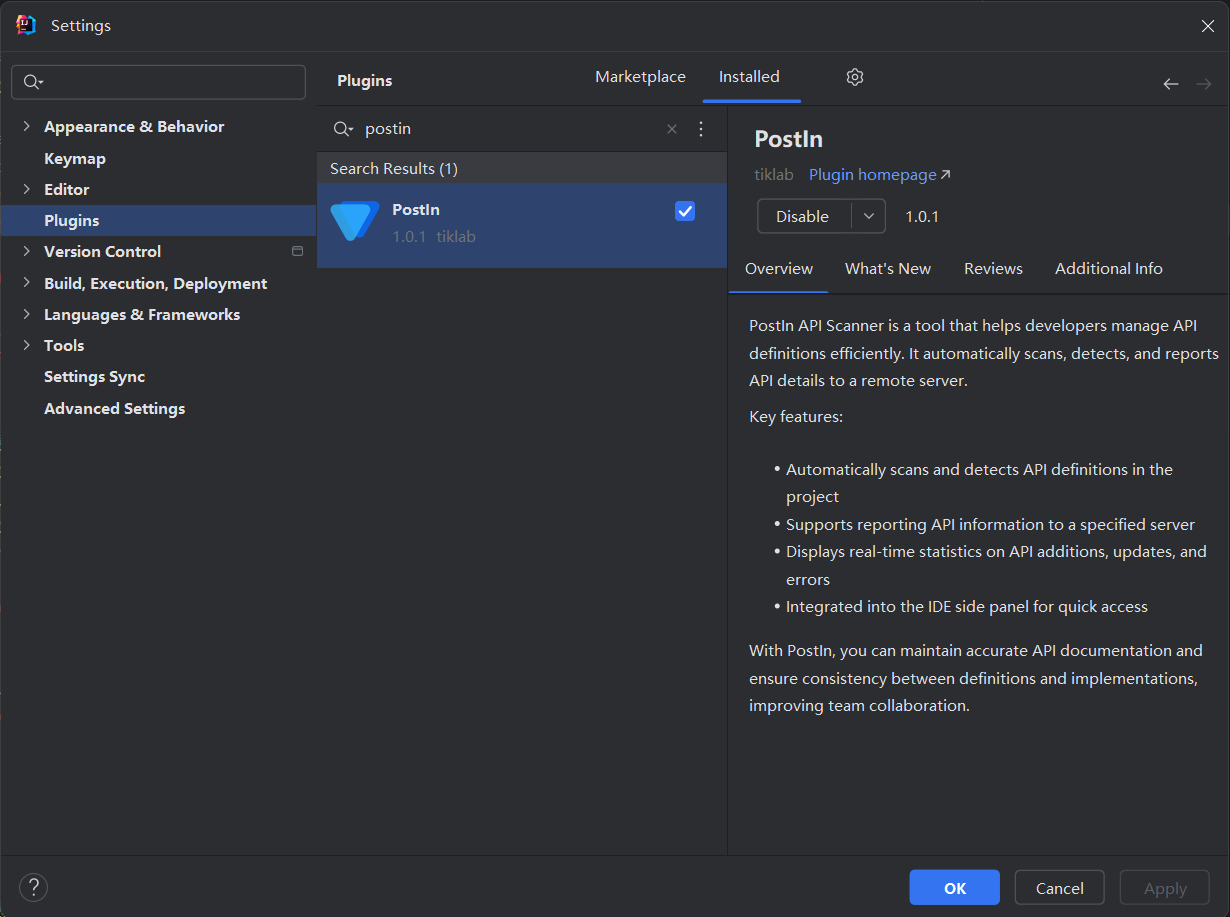Viewport: 1230px width, 917px height.
Task: Click version 1.0.1 next to Disable
Action: coord(922,216)
